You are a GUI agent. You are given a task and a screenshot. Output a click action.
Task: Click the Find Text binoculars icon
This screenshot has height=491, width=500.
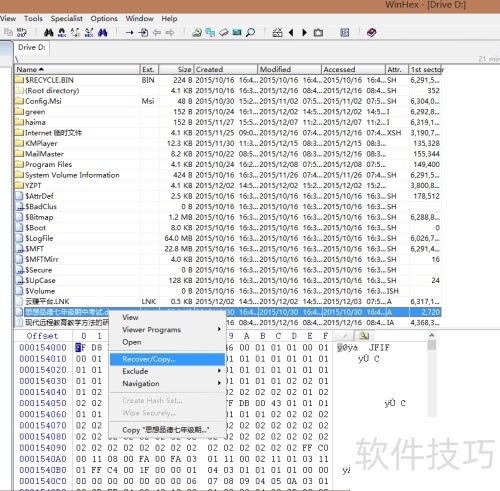click(x=49, y=32)
